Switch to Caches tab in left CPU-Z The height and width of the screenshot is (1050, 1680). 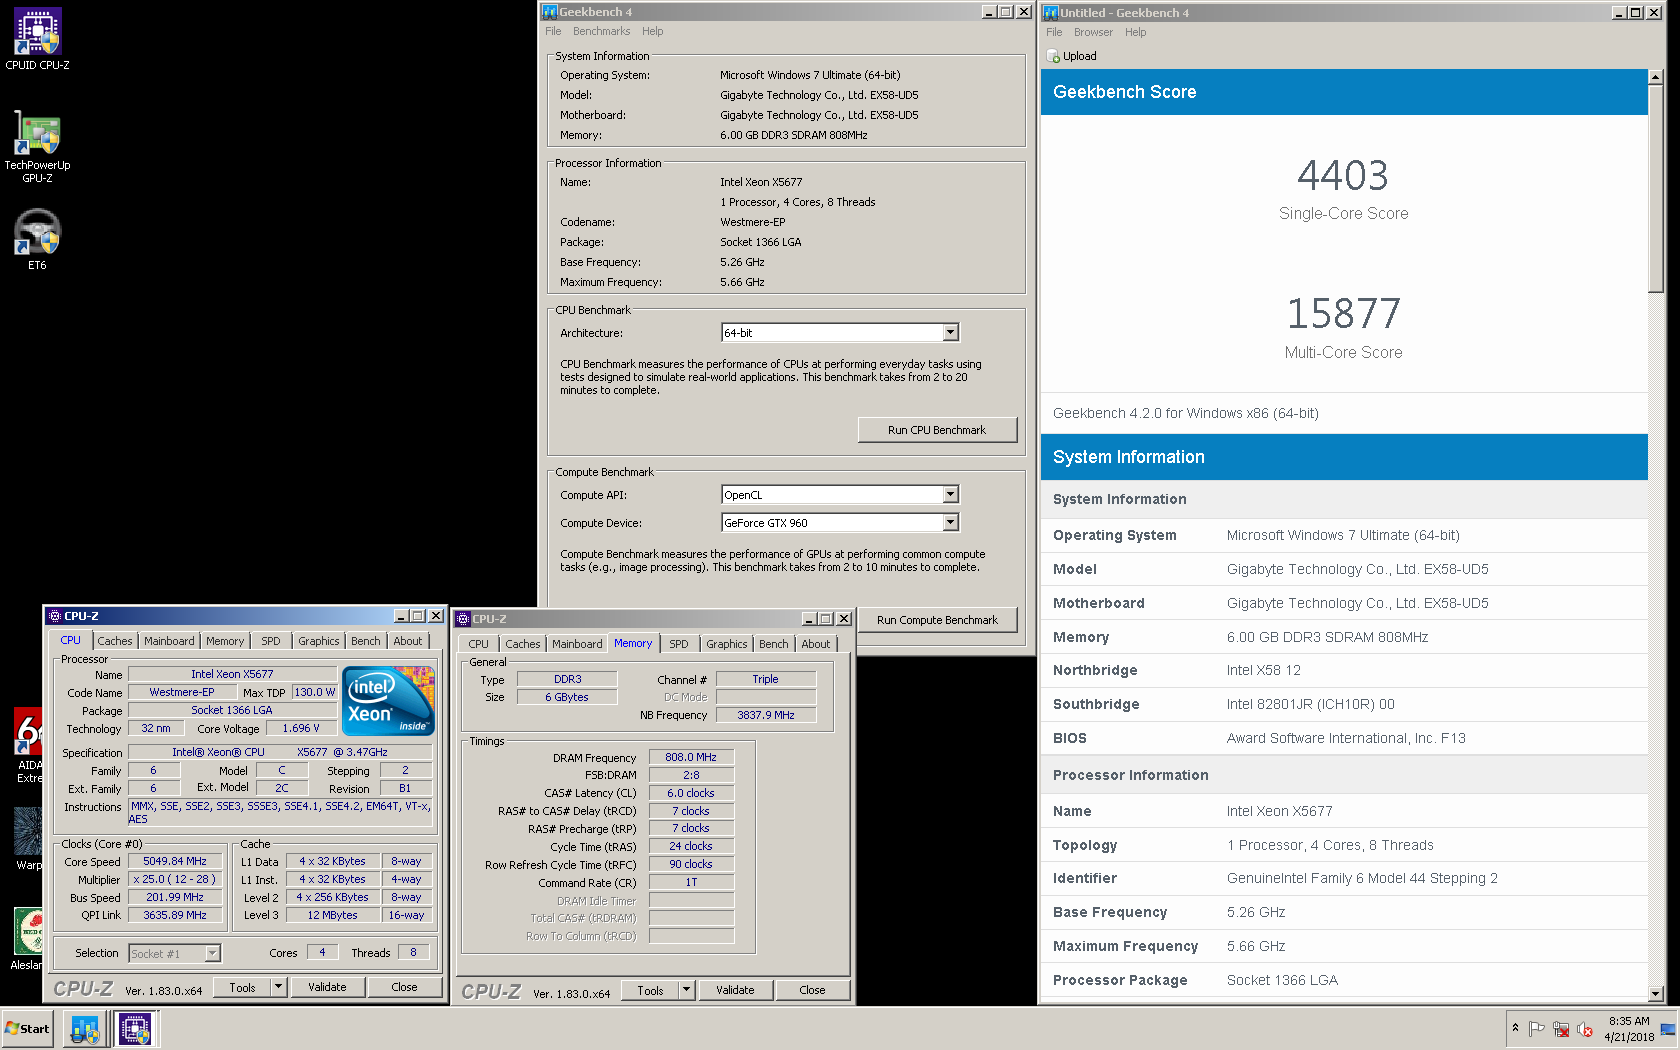click(114, 641)
